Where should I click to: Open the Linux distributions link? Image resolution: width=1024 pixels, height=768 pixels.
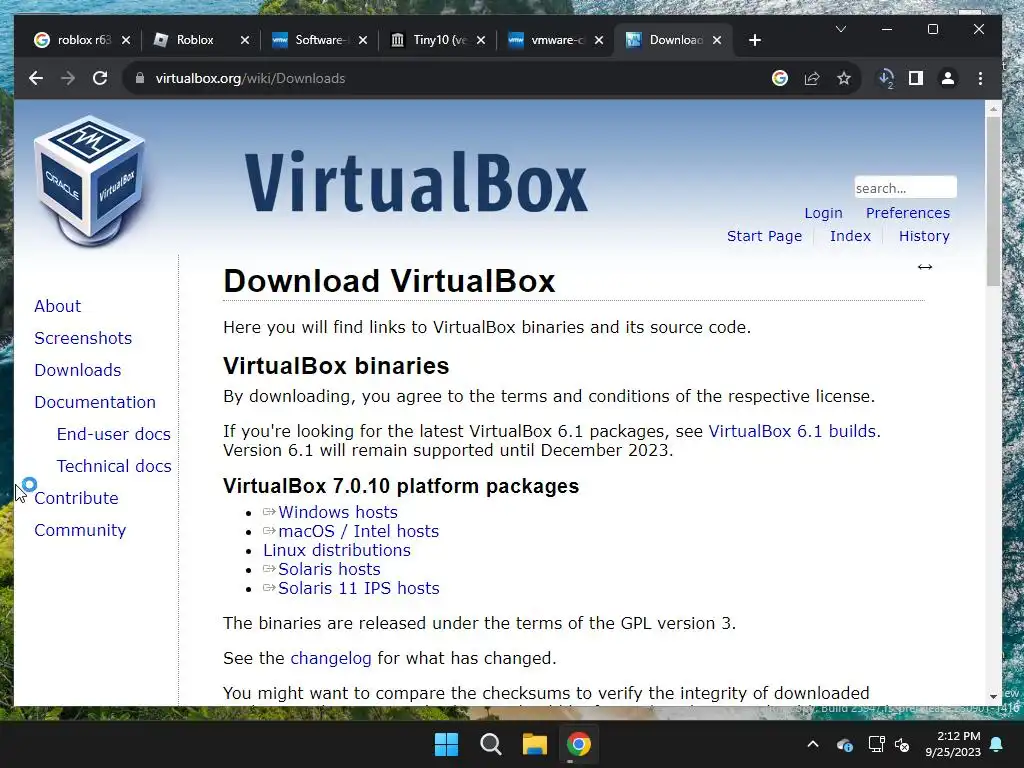coord(337,551)
